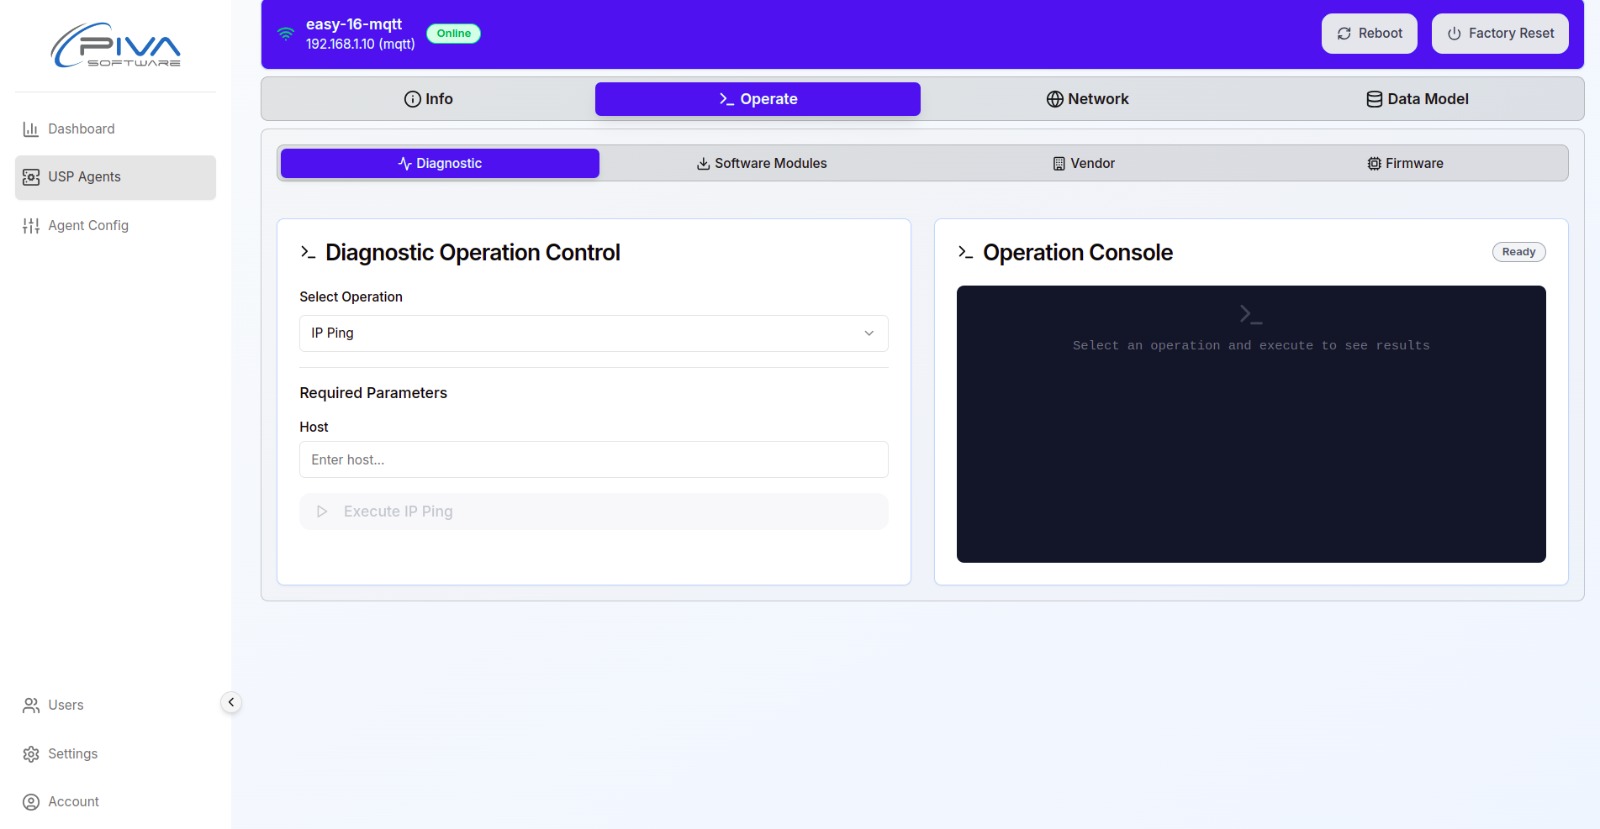Image resolution: width=1600 pixels, height=829 pixels.
Task: Select the Software Modules sub-tab
Action: click(x=761, y=164)
